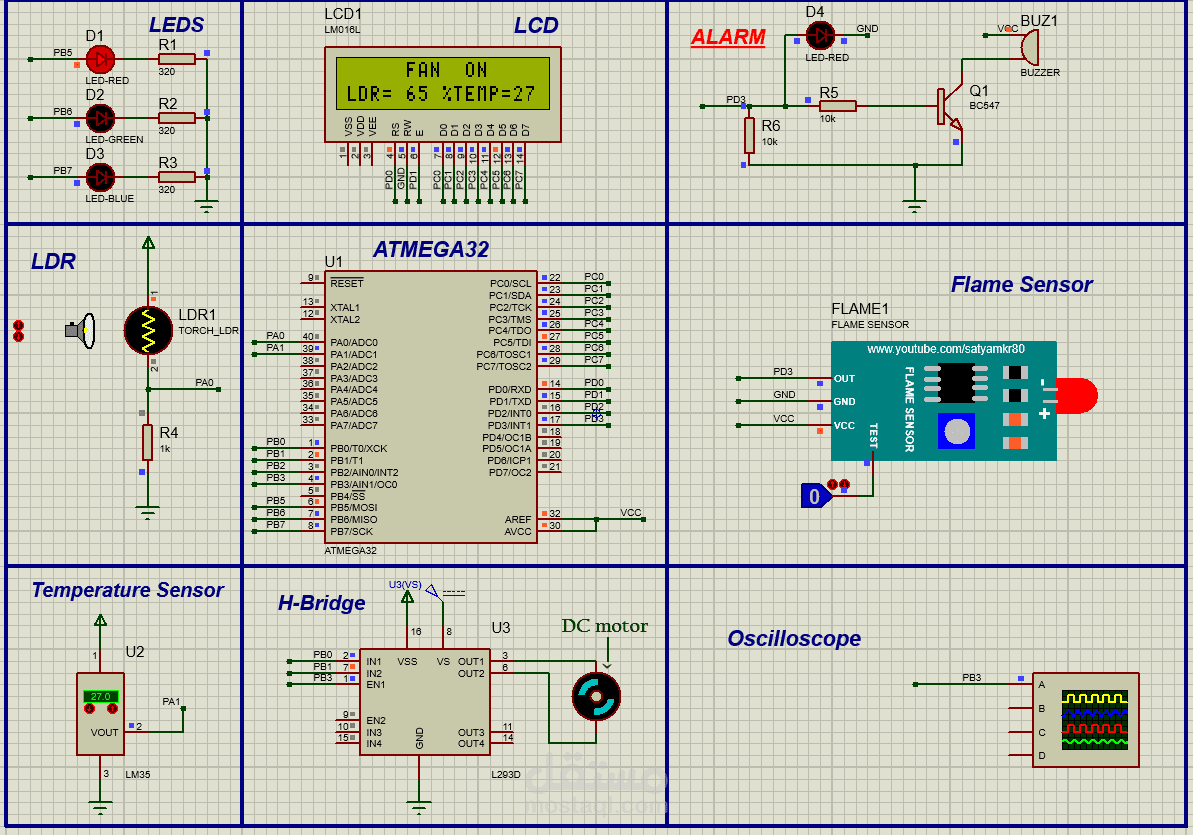The height and width of the screenshot is (835, 1193).
Task: Click the PB5 terminal label beside D1
Action: click(63, 53)
